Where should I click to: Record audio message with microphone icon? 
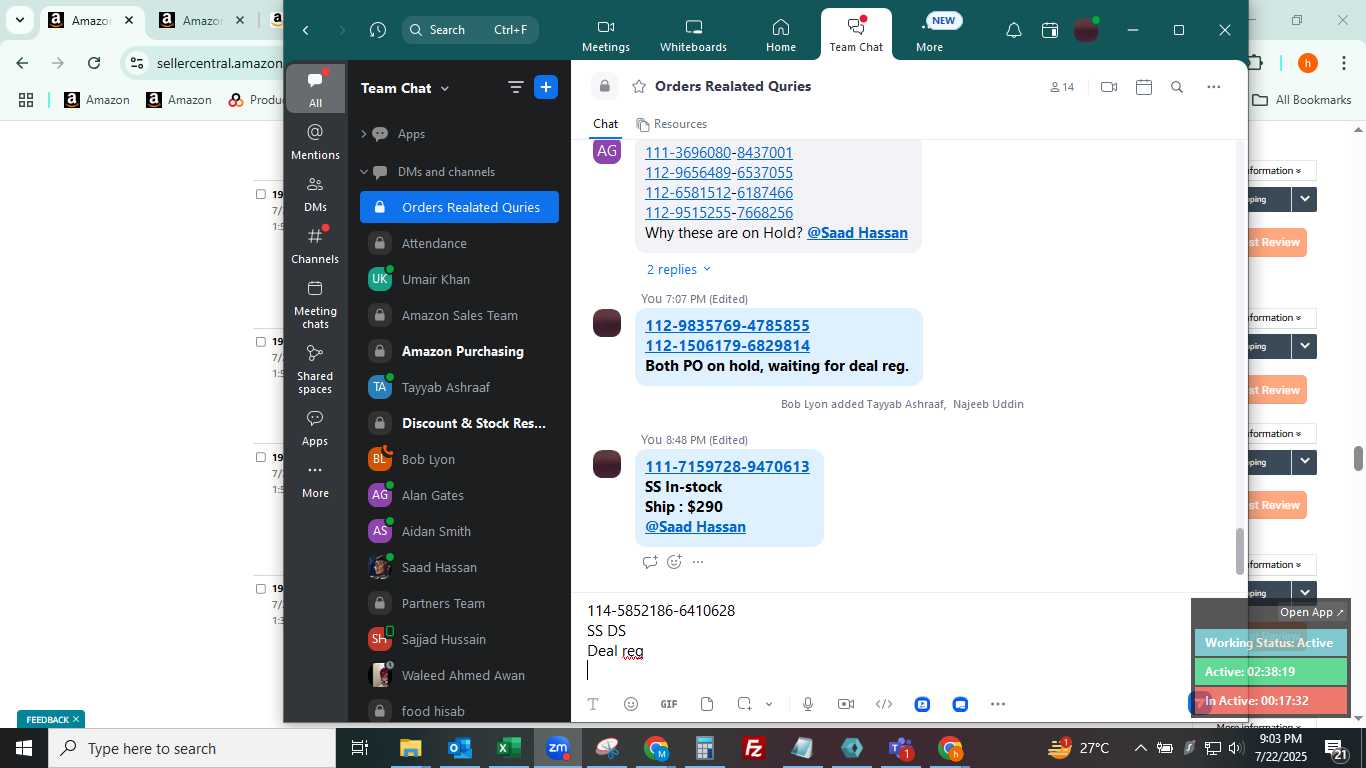808,704
